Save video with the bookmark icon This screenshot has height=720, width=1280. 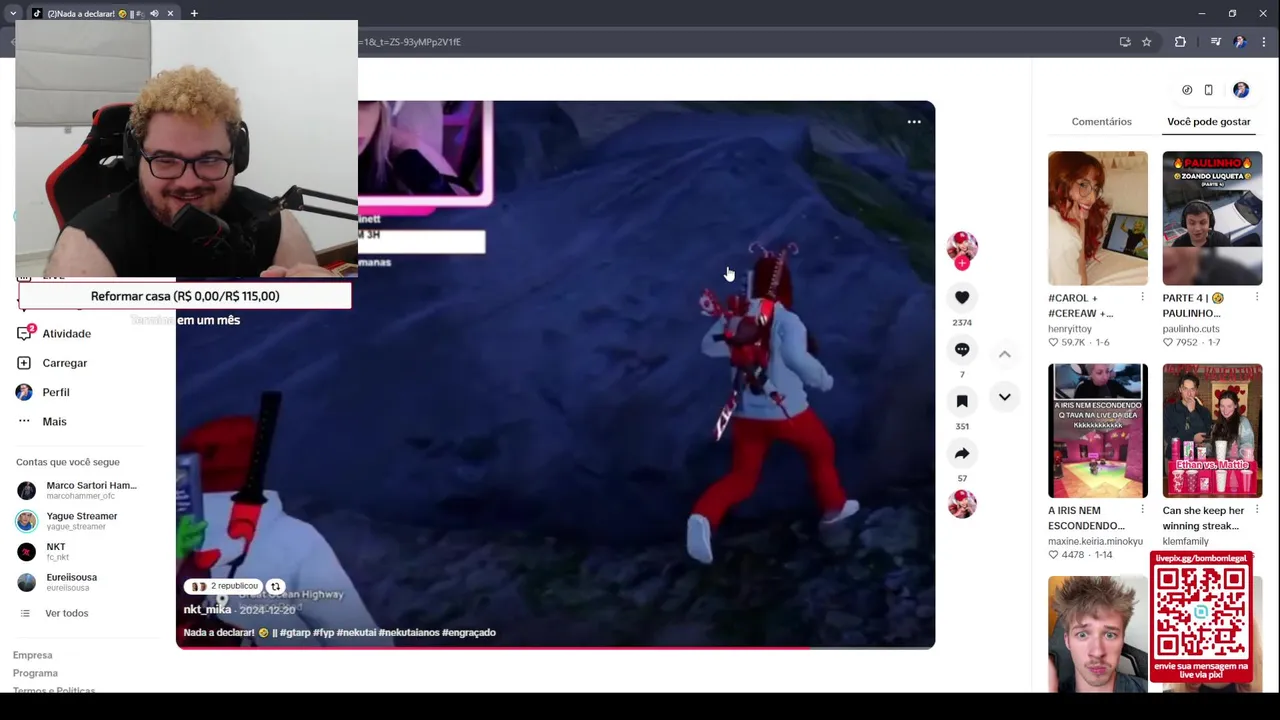pyautogui.click(x=962, y=401)
